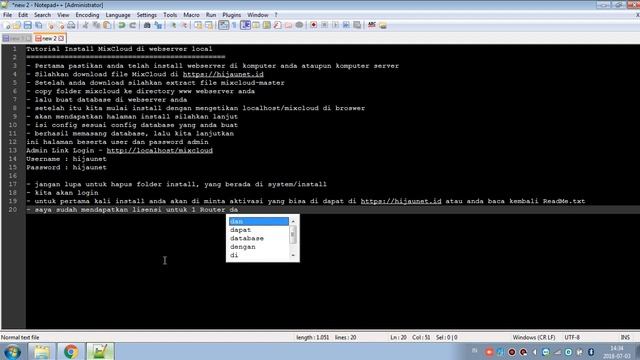This screenshot has height=360, width=640.
Task: Close the new 2 tab
Action: 61,38
